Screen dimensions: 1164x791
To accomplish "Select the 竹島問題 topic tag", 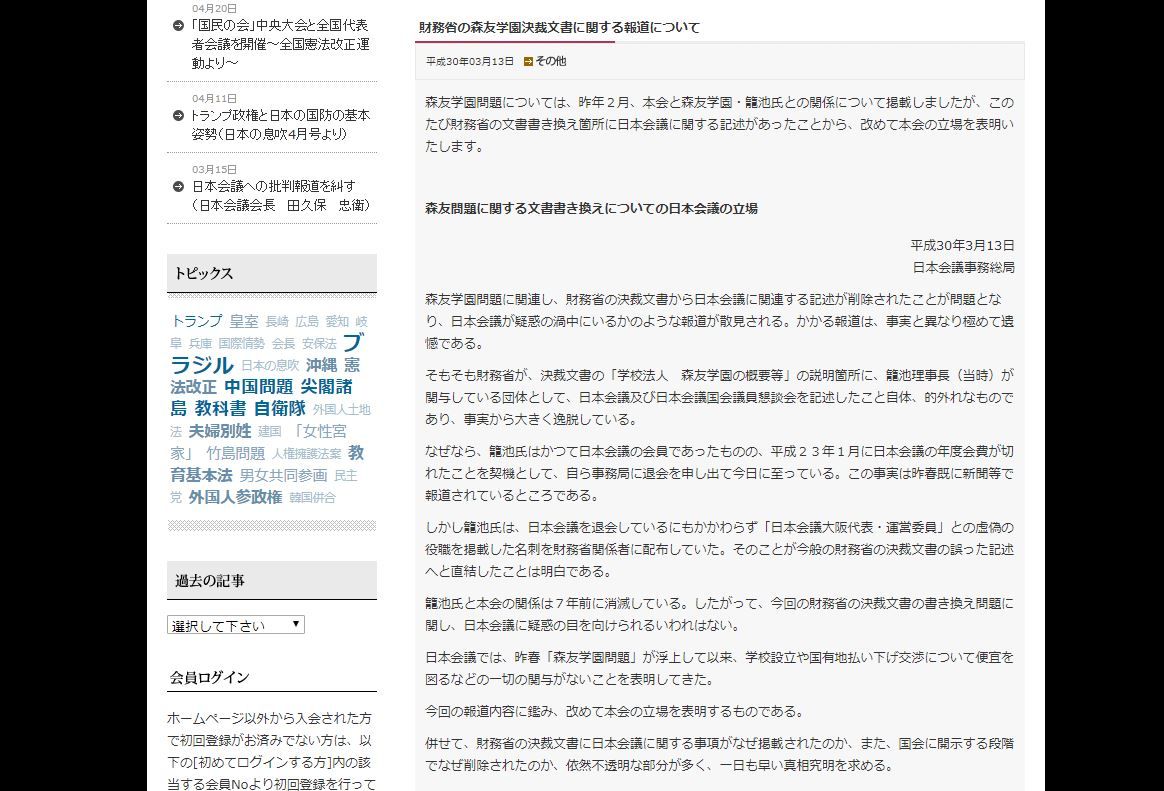I will pyautogui.click(x=235, y=453).
